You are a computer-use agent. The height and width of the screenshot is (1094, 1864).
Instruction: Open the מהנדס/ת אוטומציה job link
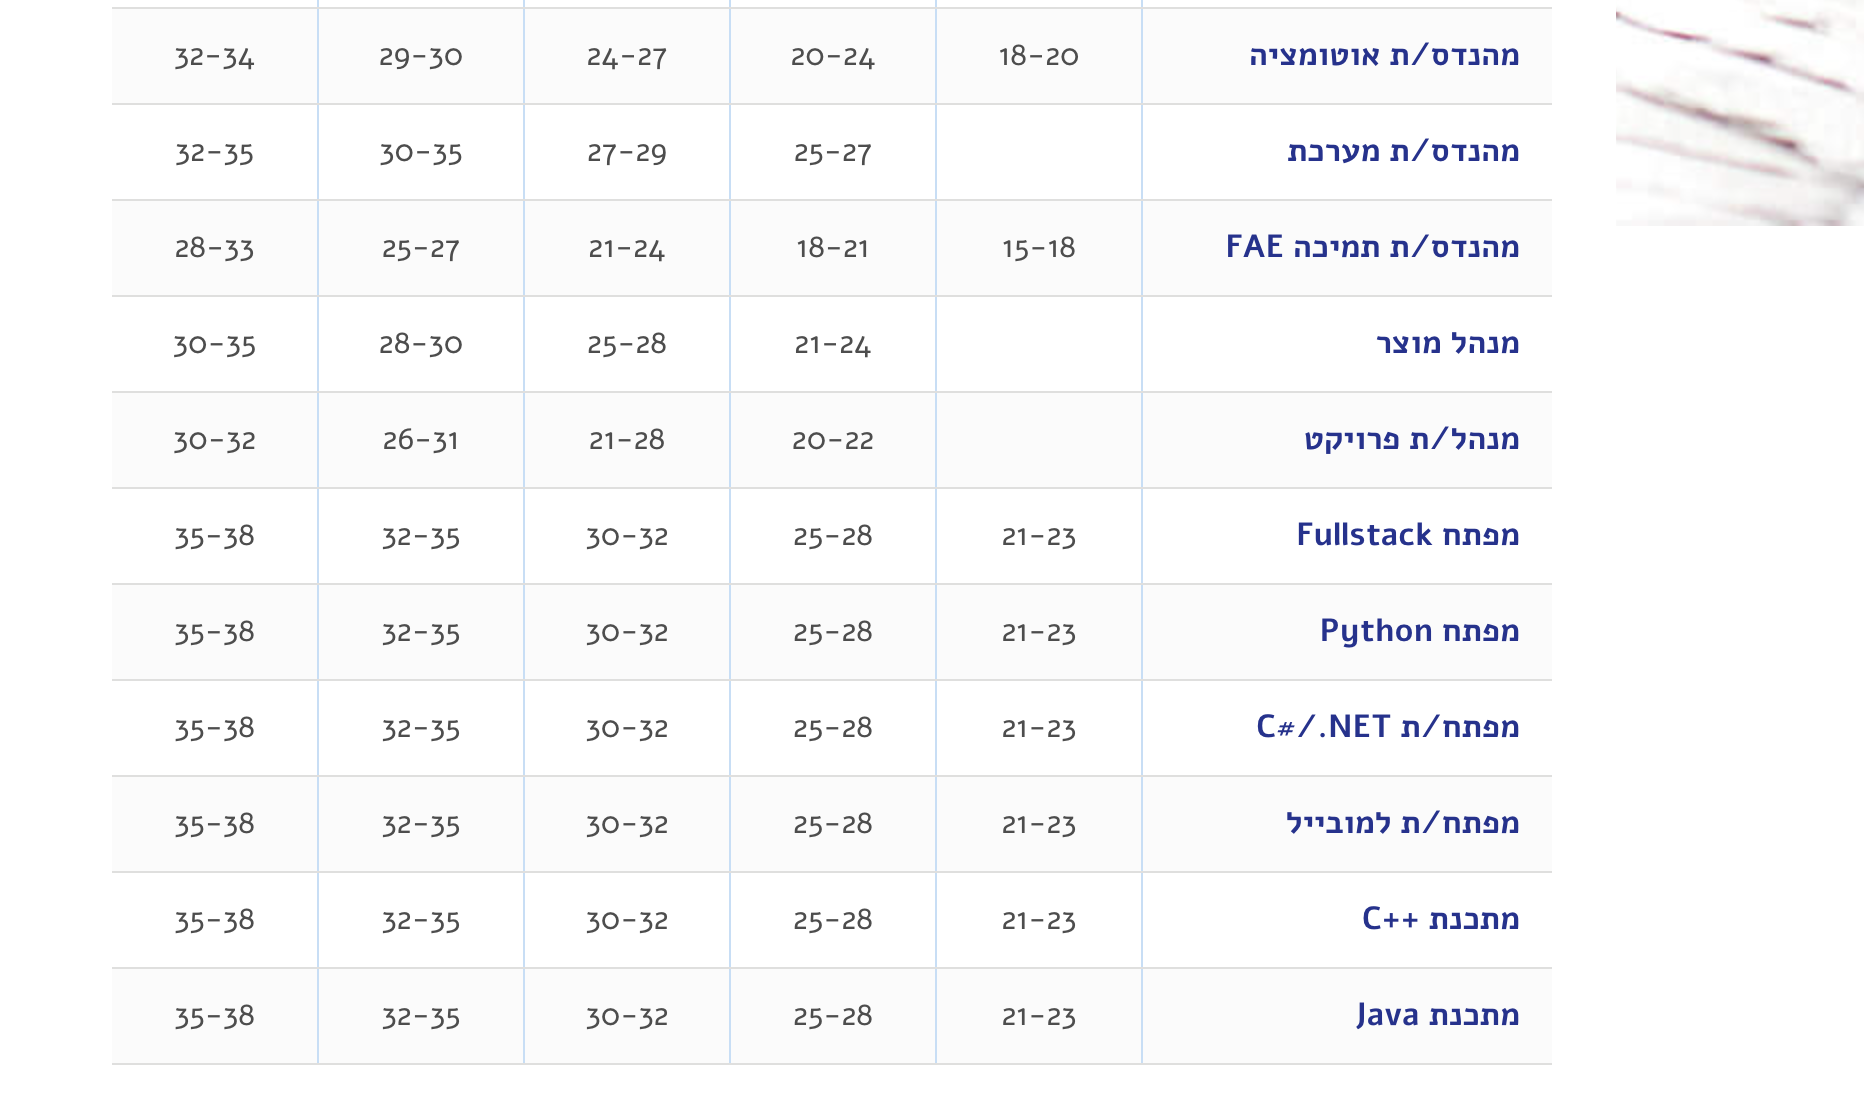(1384, 55)
